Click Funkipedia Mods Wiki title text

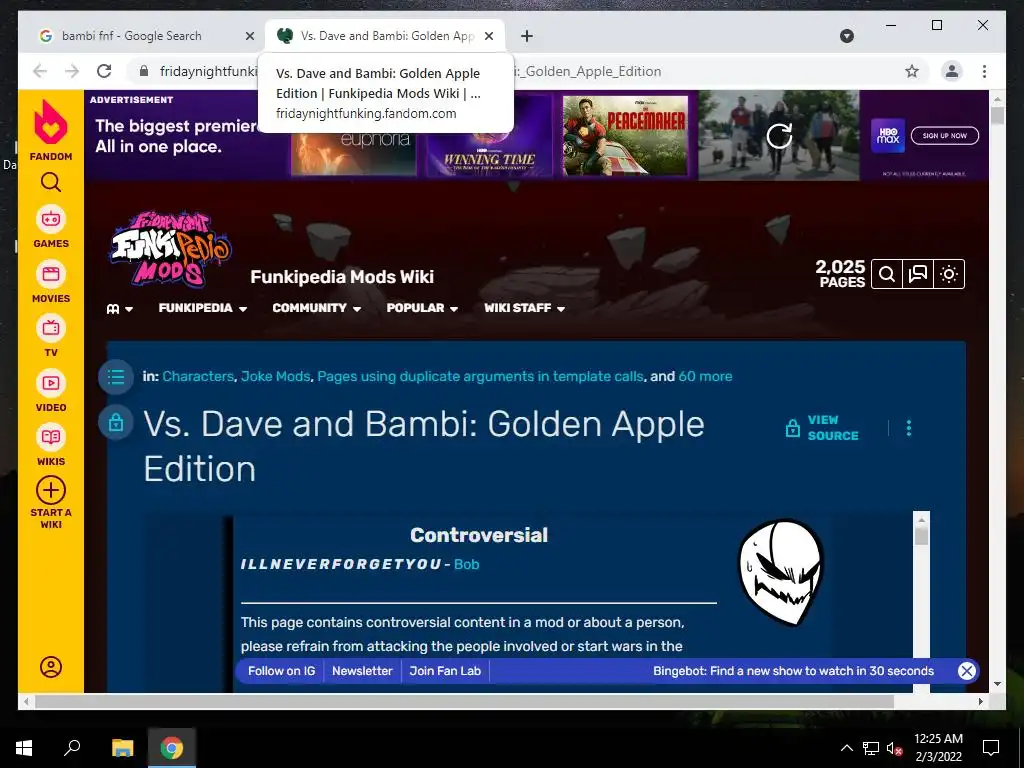342,277
